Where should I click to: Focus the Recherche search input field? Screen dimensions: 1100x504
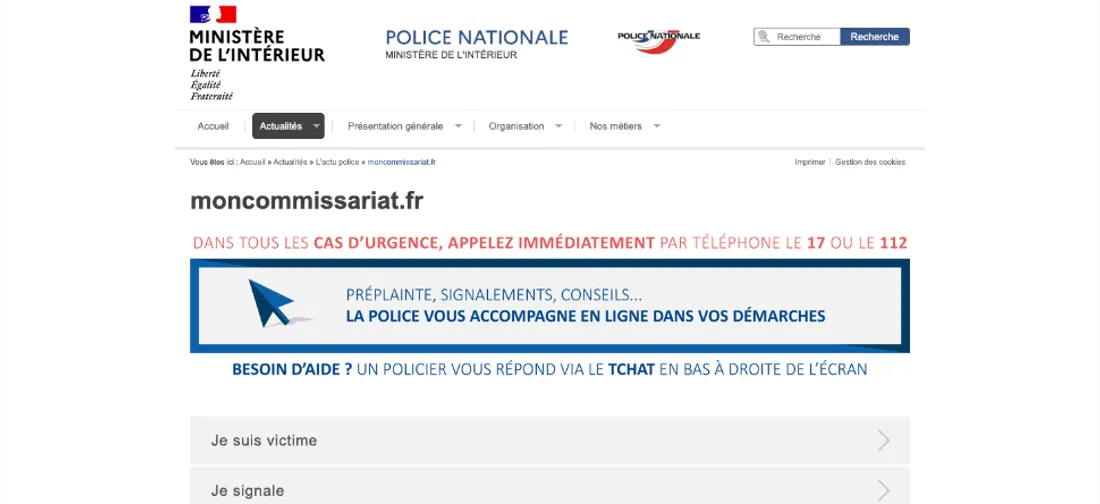pos(804,37)
